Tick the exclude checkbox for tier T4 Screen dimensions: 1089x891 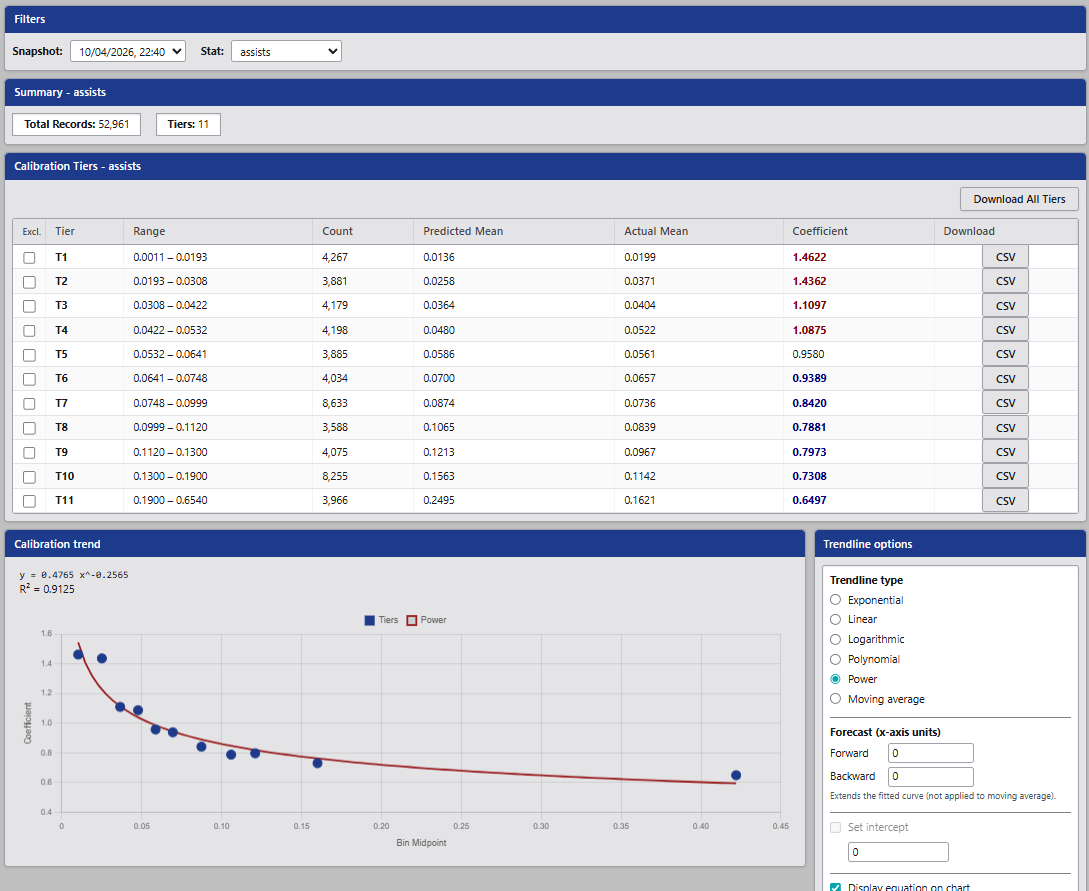(29, 331)
